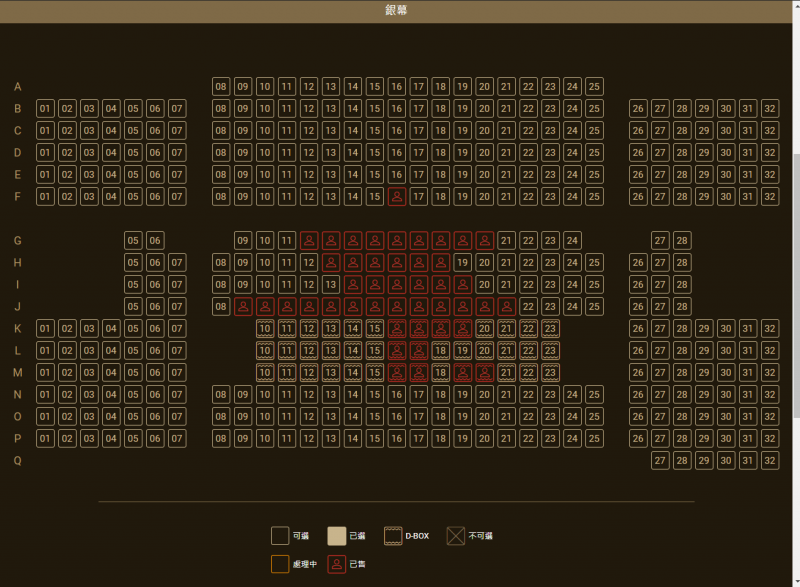Click sold D-BOX seat 16 in row K

[396, 329]
